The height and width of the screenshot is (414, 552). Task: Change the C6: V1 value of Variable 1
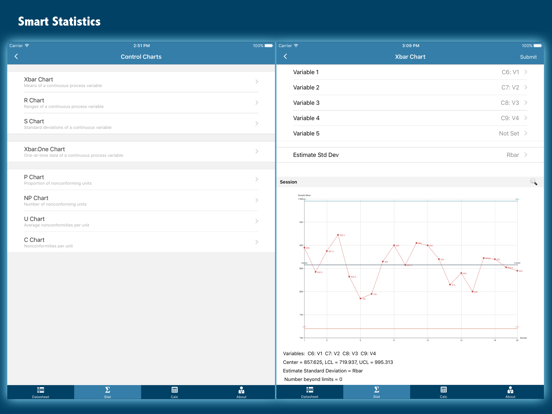coord(510,72)
